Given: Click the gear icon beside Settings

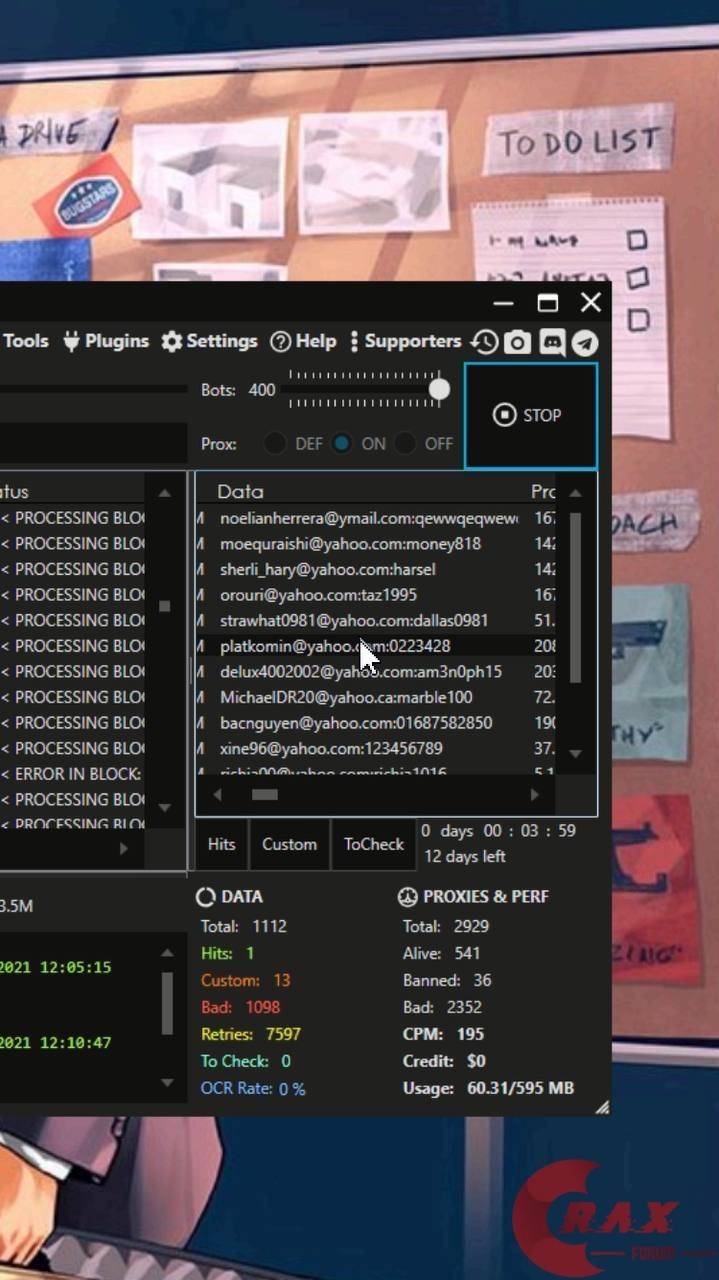Looking at the screenshot, I should 172,341.
